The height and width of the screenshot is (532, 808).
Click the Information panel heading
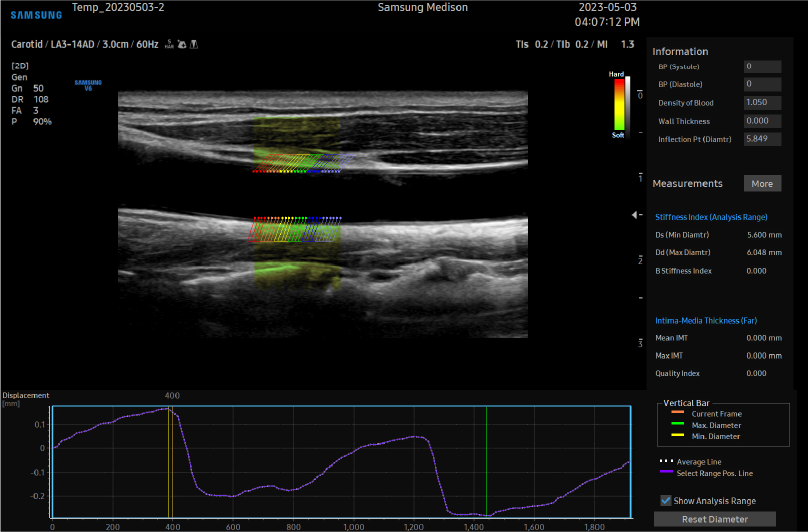680,52
